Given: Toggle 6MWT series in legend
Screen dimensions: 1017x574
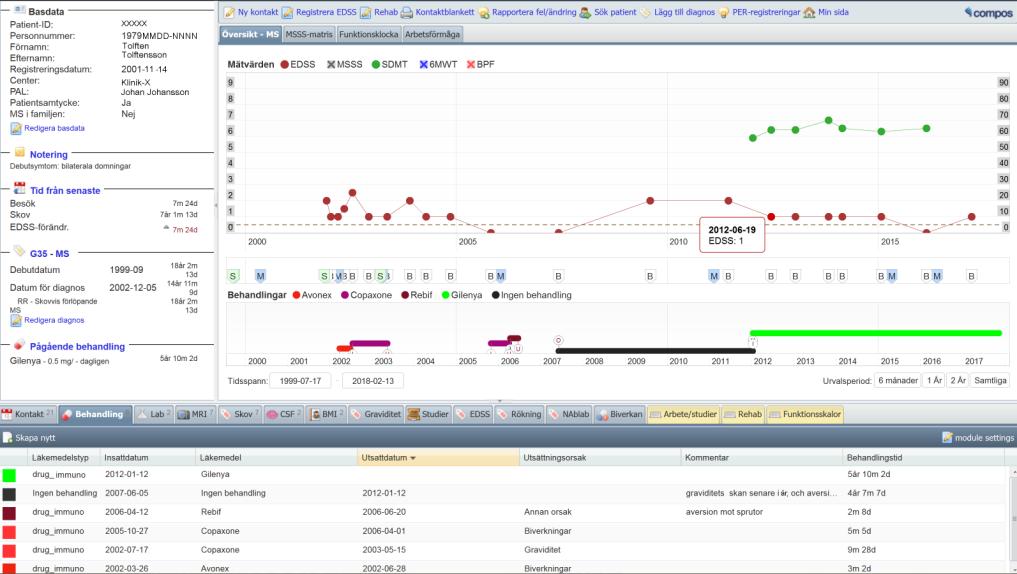Looking at the screenshot, I should (438, 64).
